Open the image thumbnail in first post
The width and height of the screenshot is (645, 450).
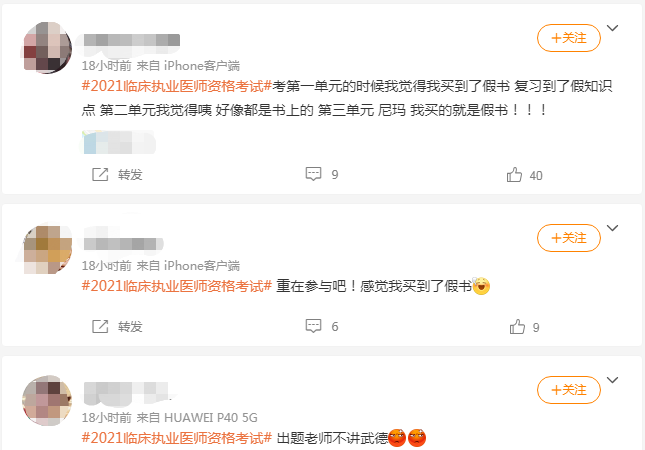(118, 142)
